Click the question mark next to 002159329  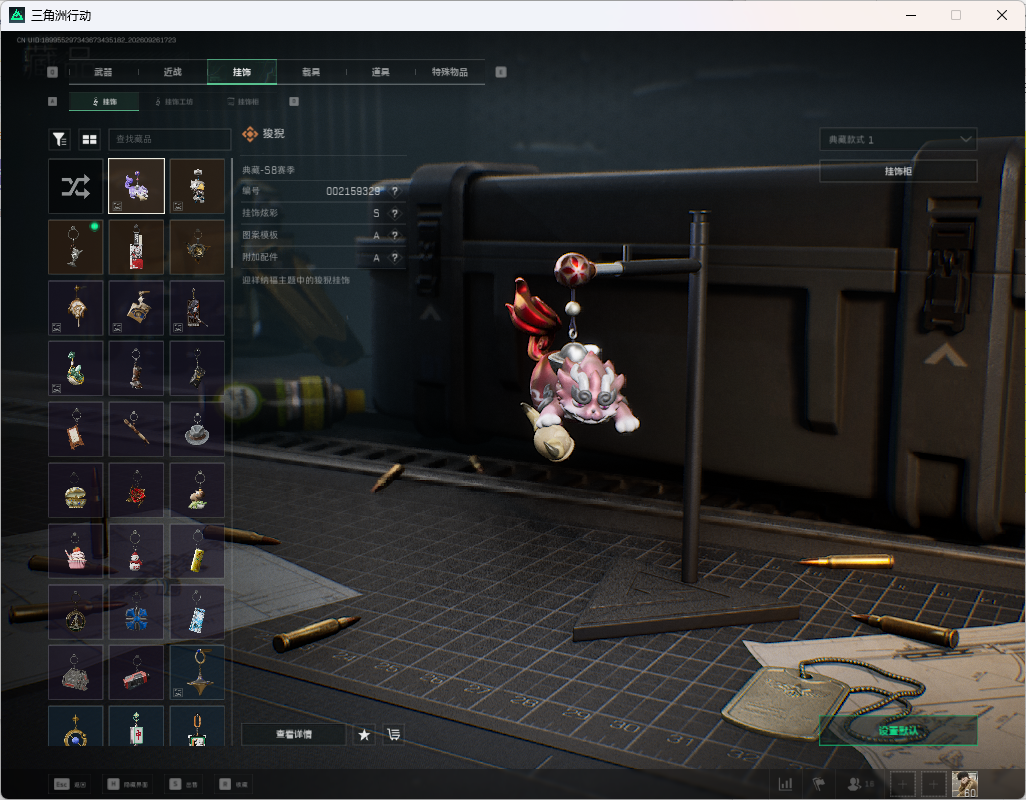point(395,191)
